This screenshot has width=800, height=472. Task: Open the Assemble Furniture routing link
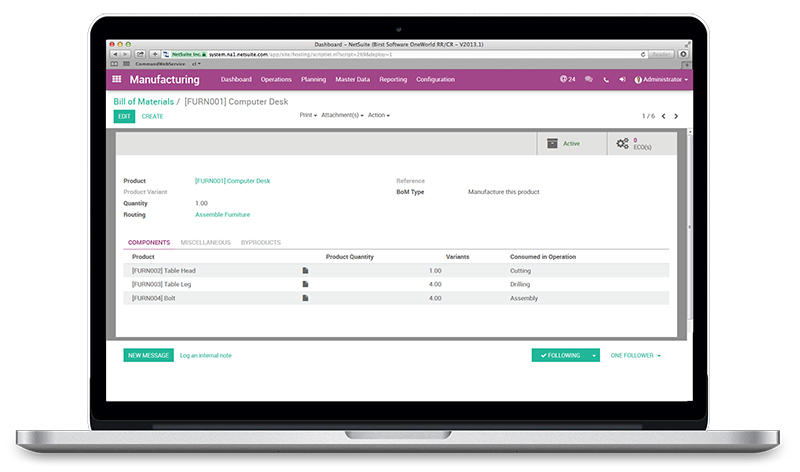tap(222, 214)
